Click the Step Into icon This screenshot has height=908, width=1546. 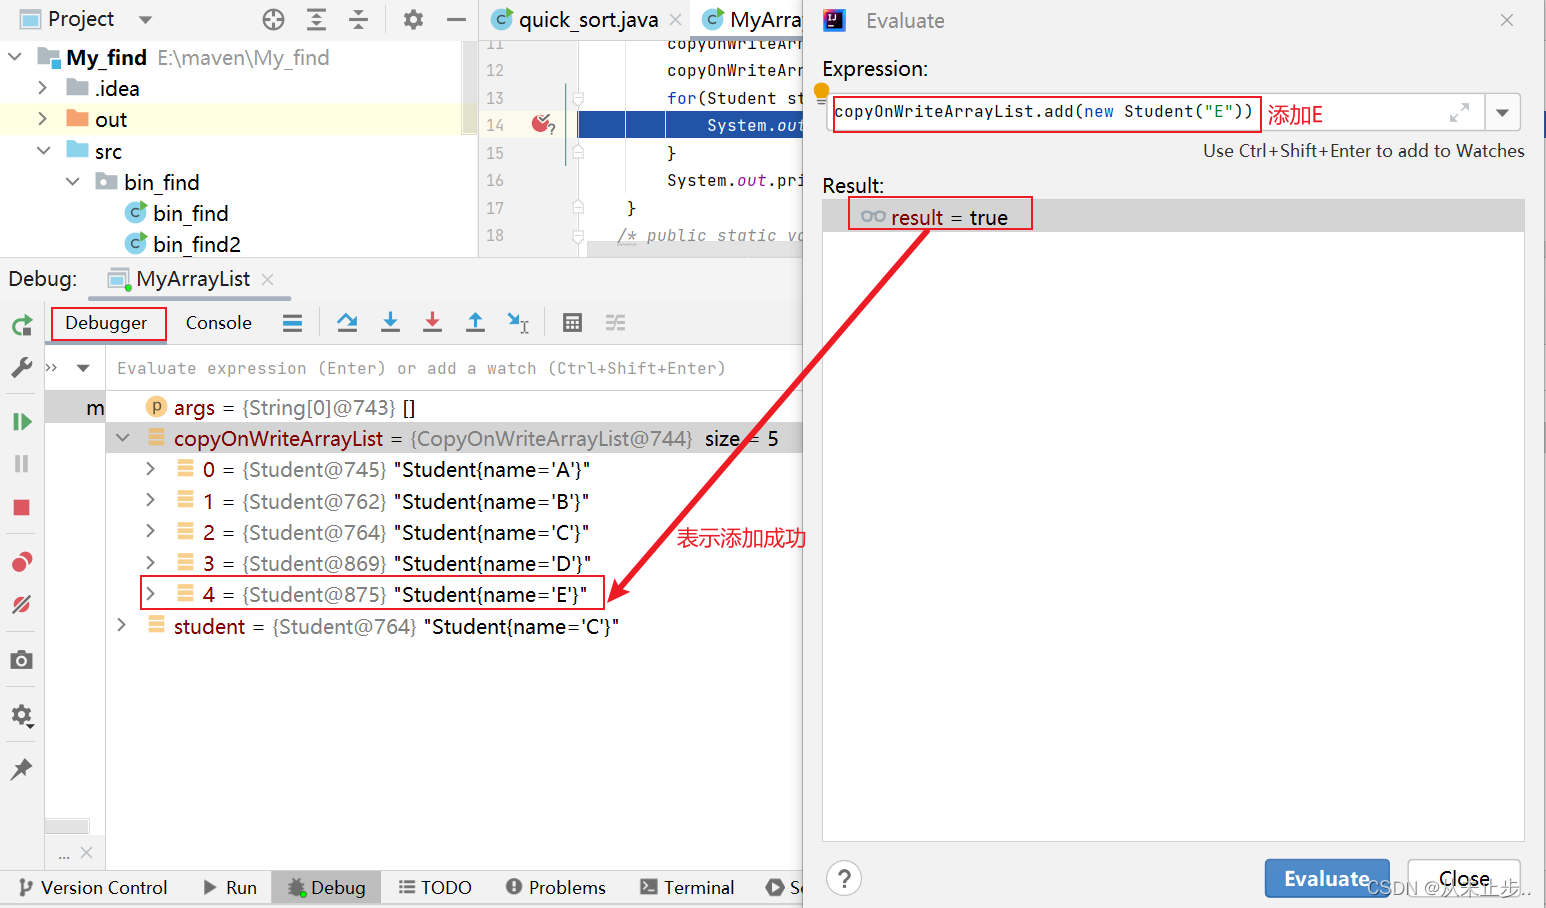390,322
